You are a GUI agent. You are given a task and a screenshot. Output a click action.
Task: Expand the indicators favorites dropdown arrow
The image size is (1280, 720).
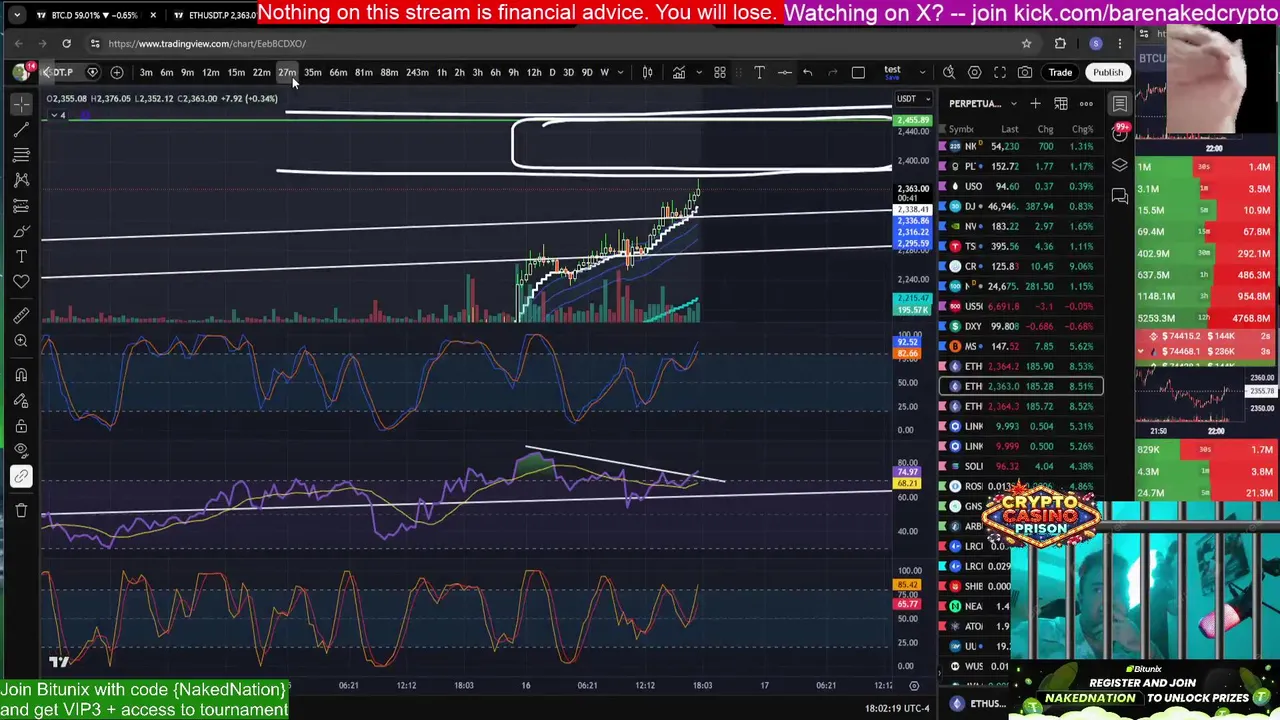[x=698, y=72]
